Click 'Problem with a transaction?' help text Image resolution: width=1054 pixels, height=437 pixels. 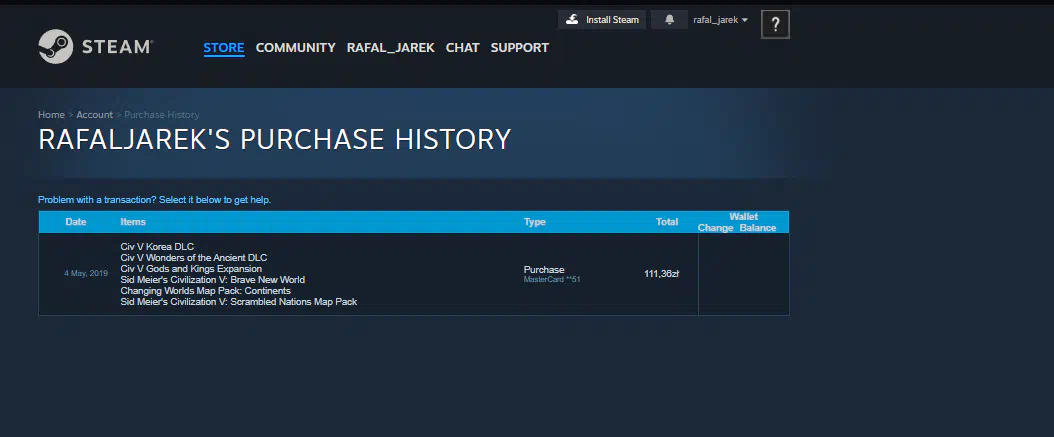[x=154, y=200]
